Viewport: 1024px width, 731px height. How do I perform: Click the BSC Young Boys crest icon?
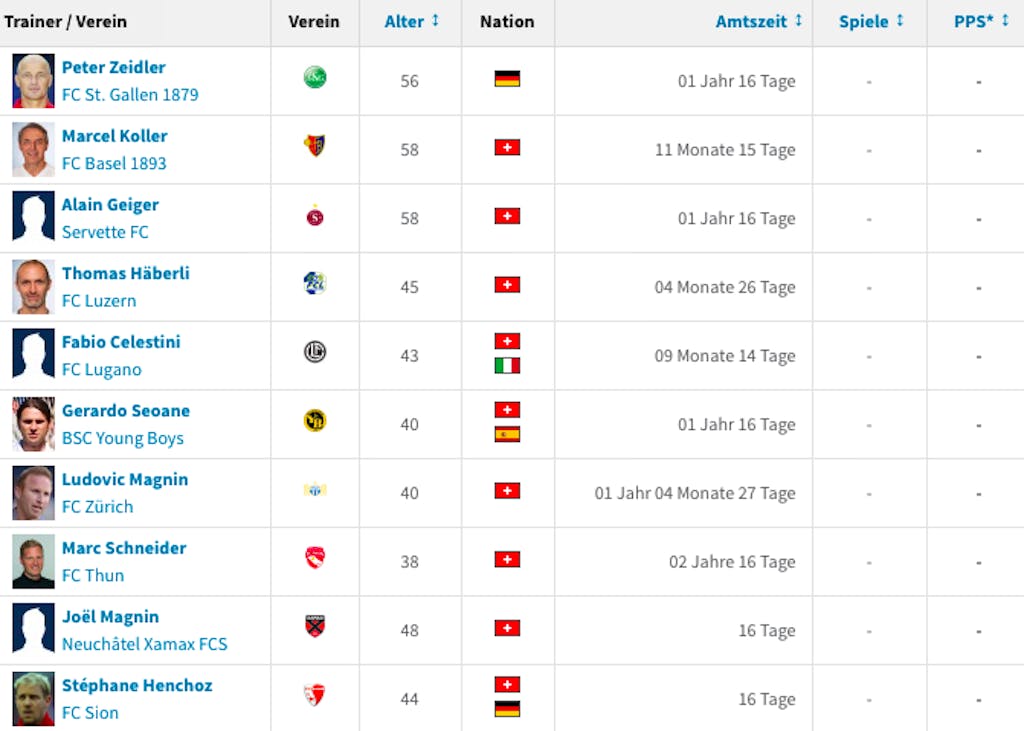coord(315,421)
